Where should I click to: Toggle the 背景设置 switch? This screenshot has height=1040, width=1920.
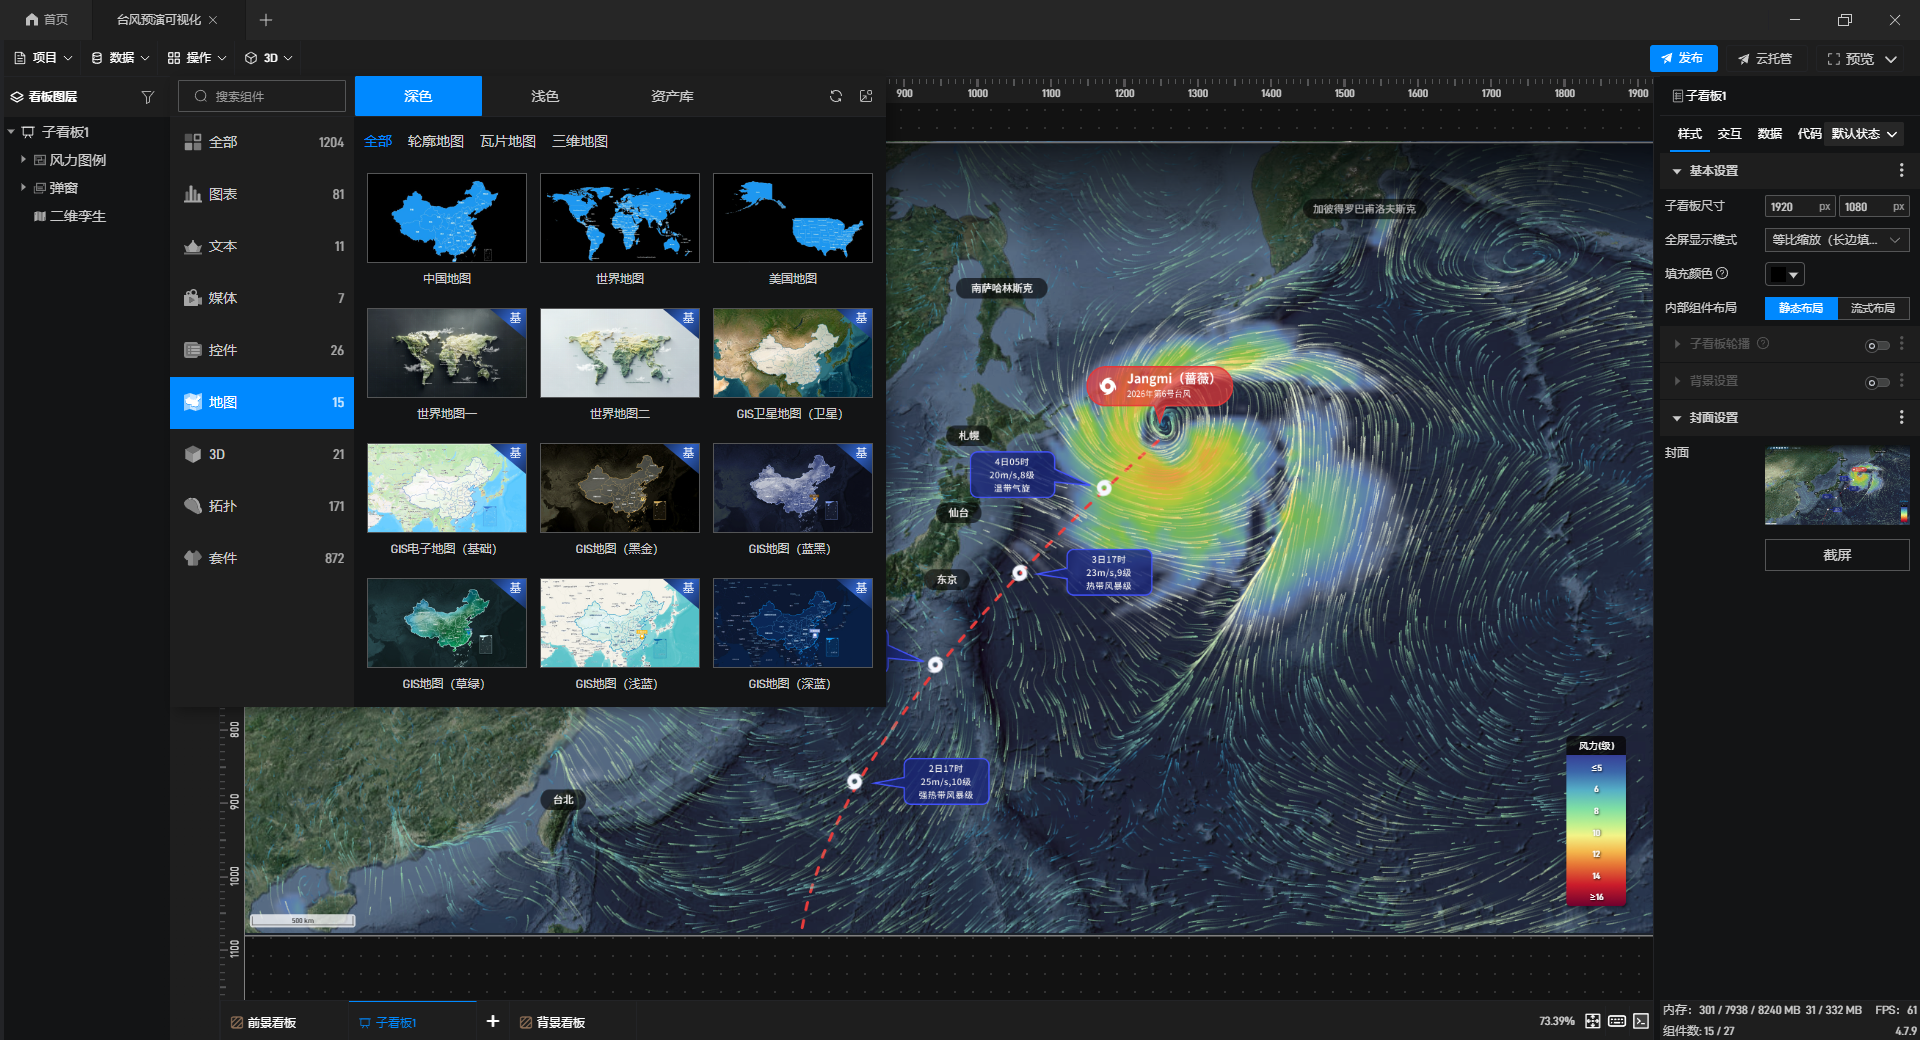point(1877,382)
